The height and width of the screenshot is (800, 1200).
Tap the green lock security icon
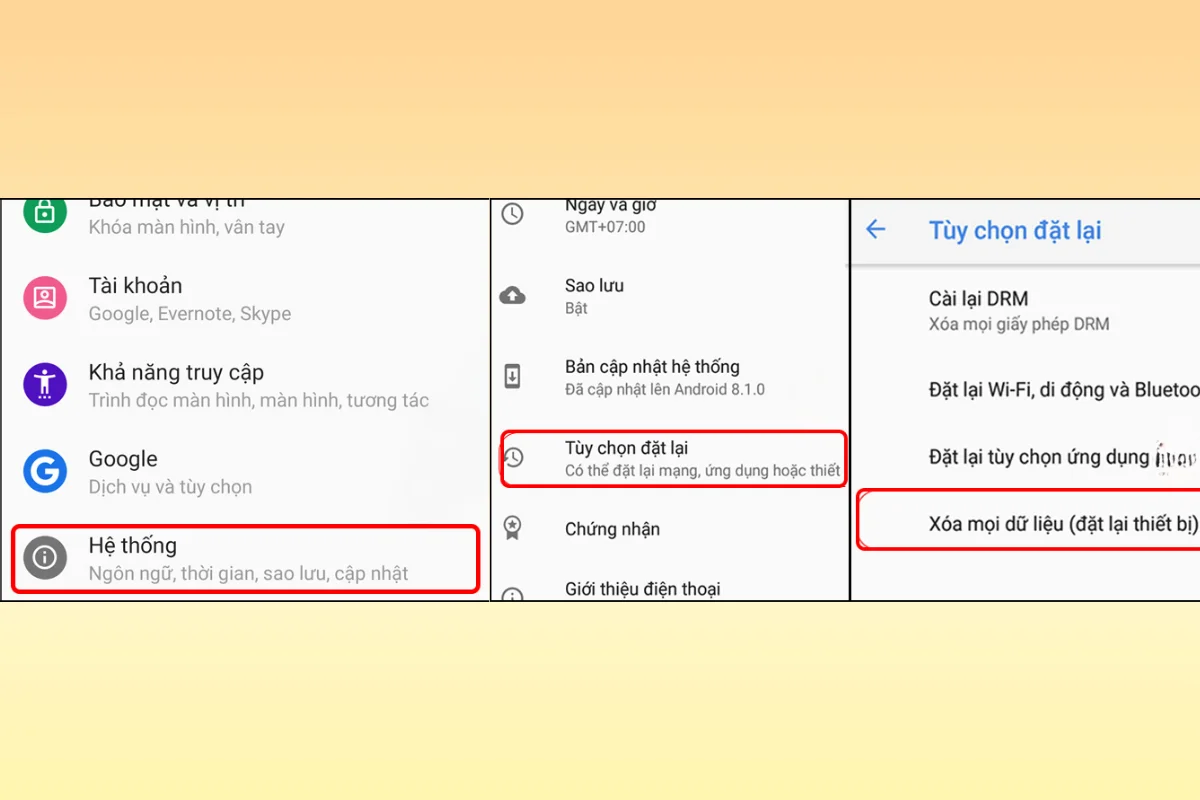pos(44,212)
